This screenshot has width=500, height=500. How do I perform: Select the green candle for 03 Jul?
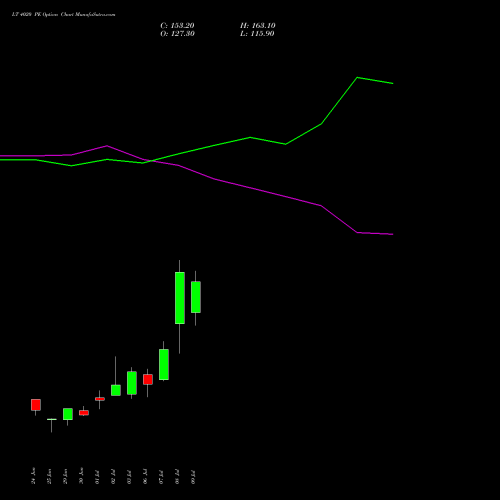(x=132, y=383)
